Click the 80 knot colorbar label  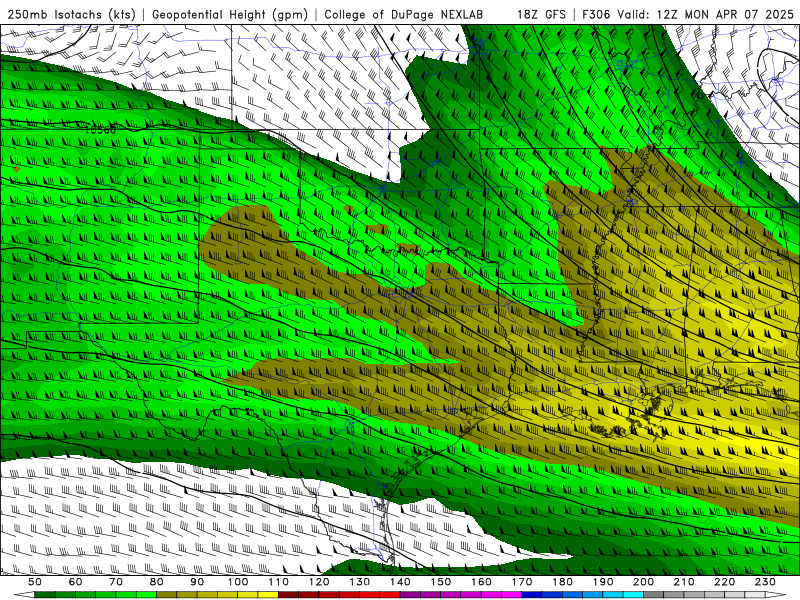coord(156,582)
